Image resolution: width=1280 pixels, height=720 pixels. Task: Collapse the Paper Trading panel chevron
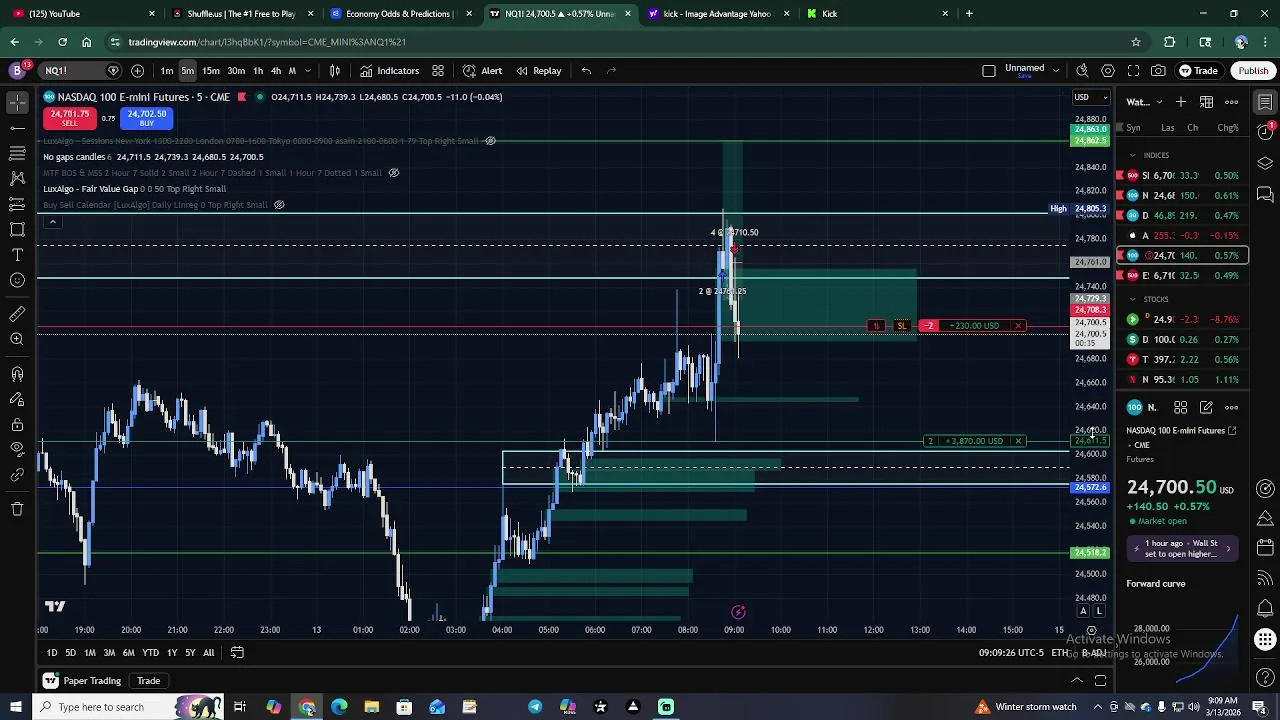(x=1077, y=681)
